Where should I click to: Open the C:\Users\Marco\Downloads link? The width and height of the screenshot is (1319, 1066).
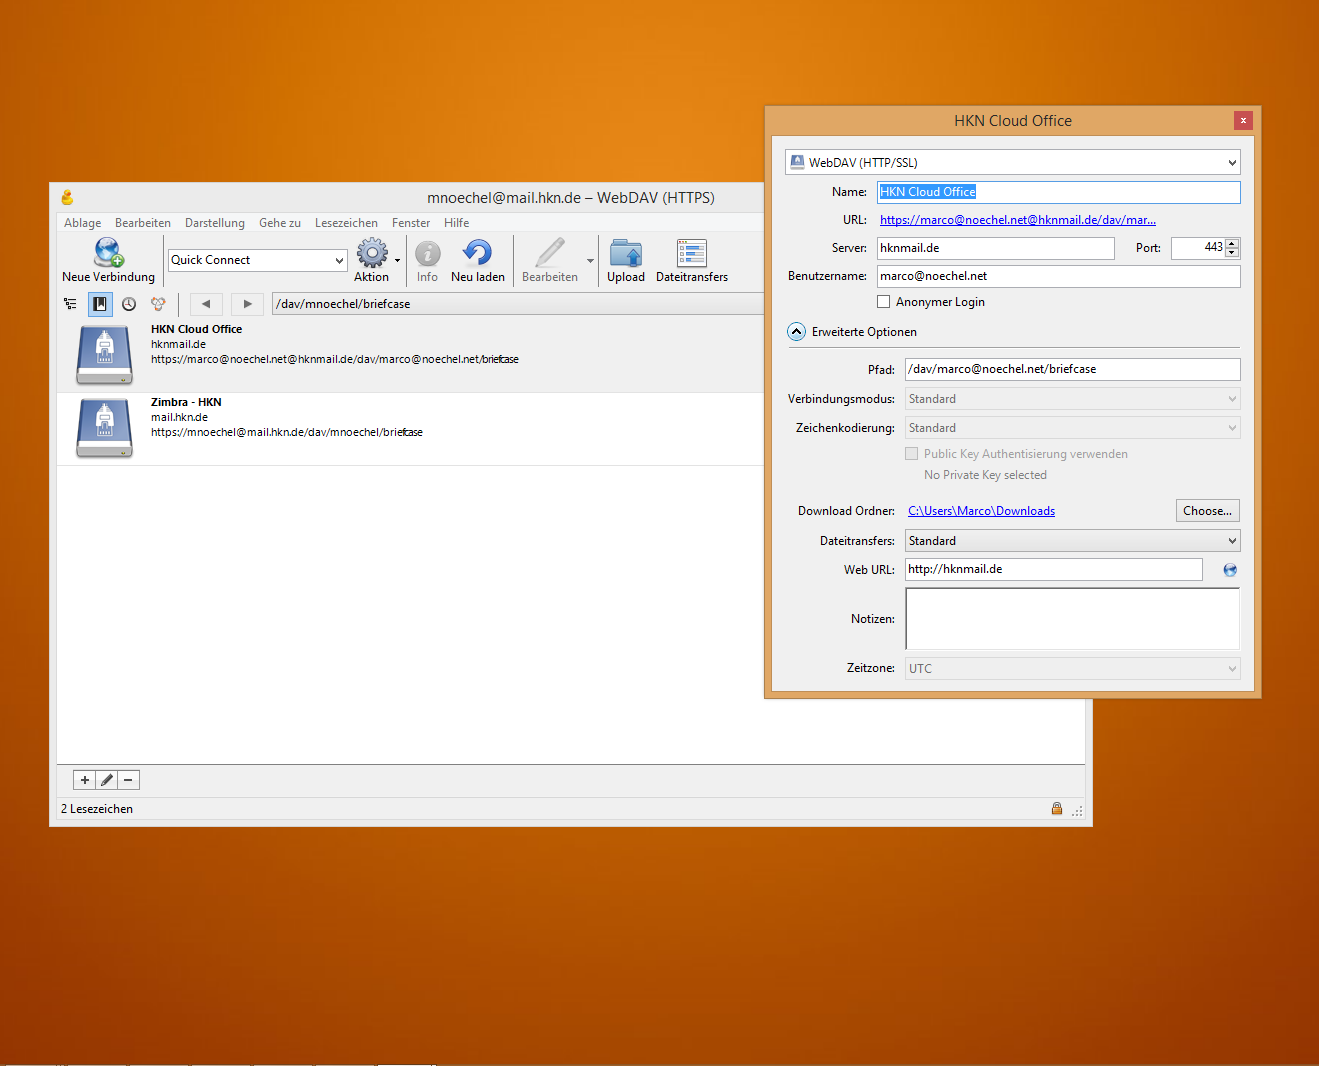981,511
